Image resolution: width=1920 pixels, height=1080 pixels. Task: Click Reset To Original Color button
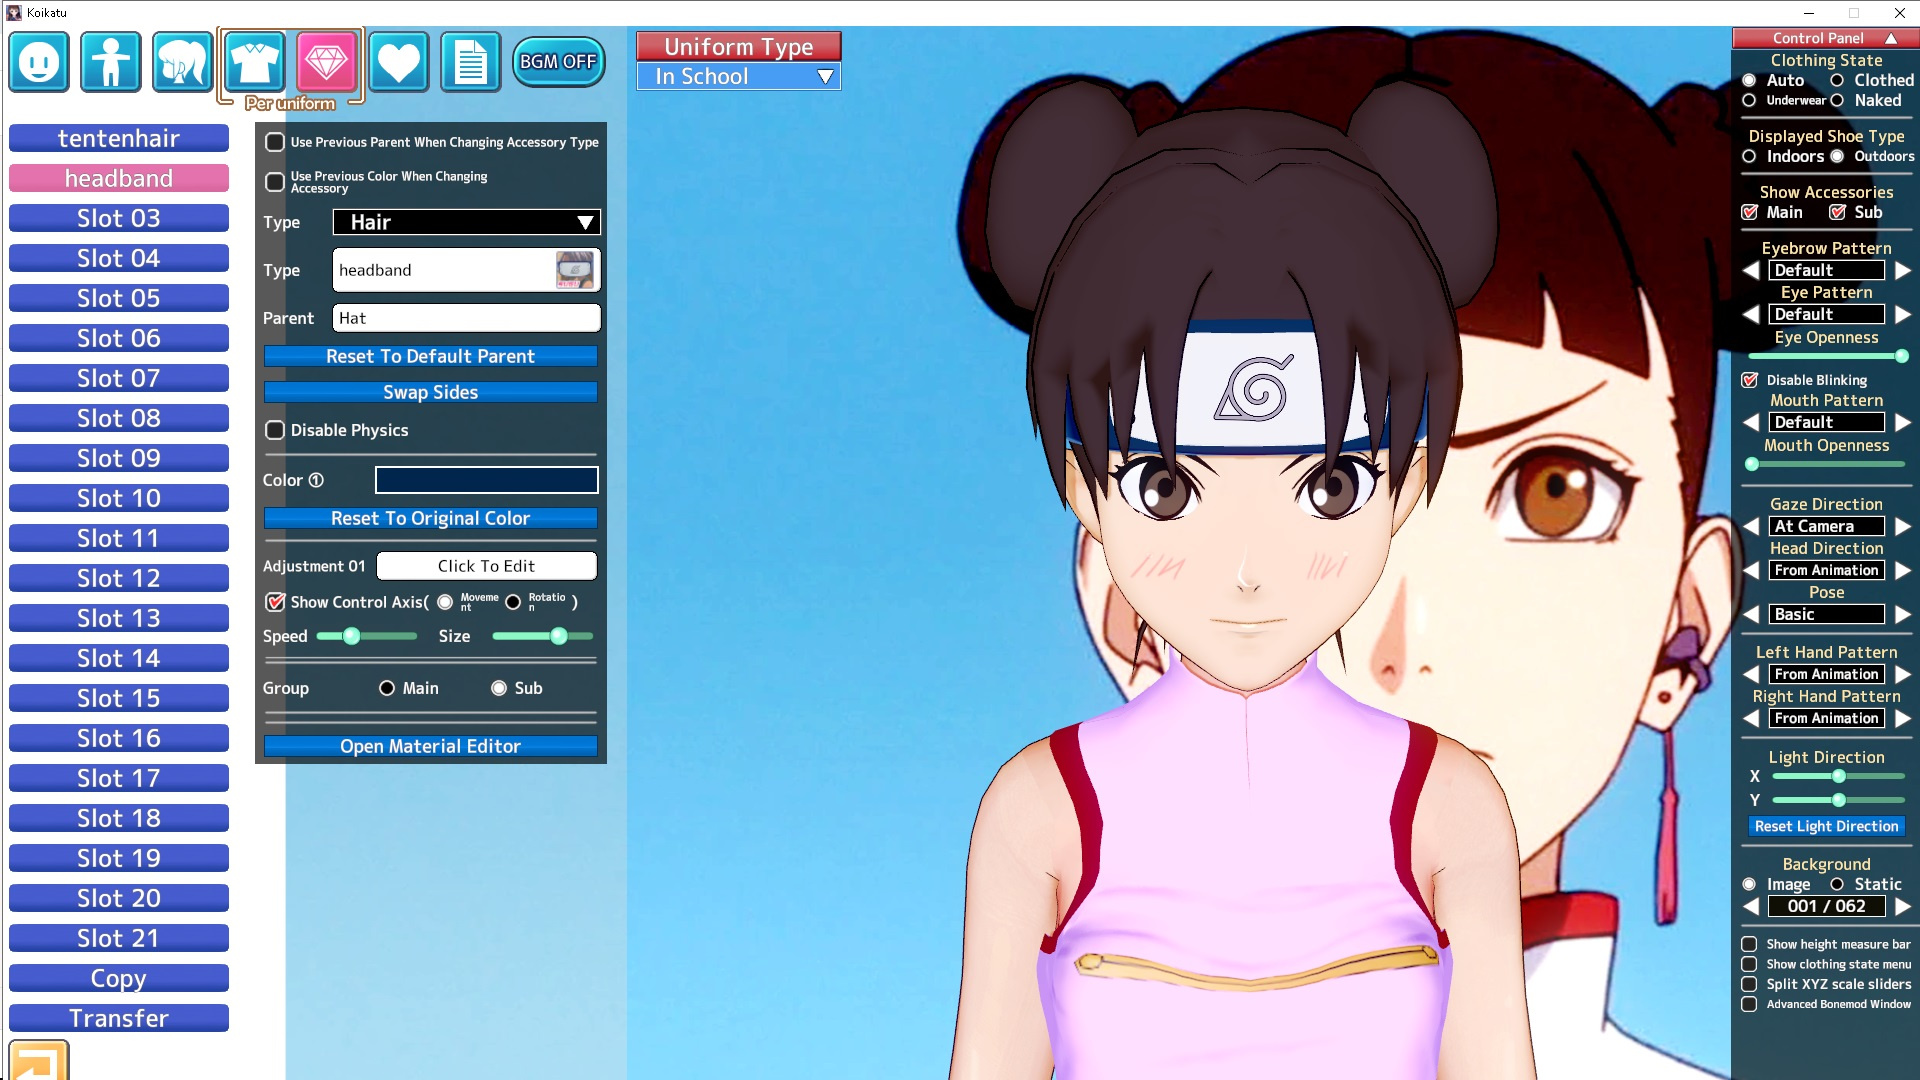click(x=431, y=518)
